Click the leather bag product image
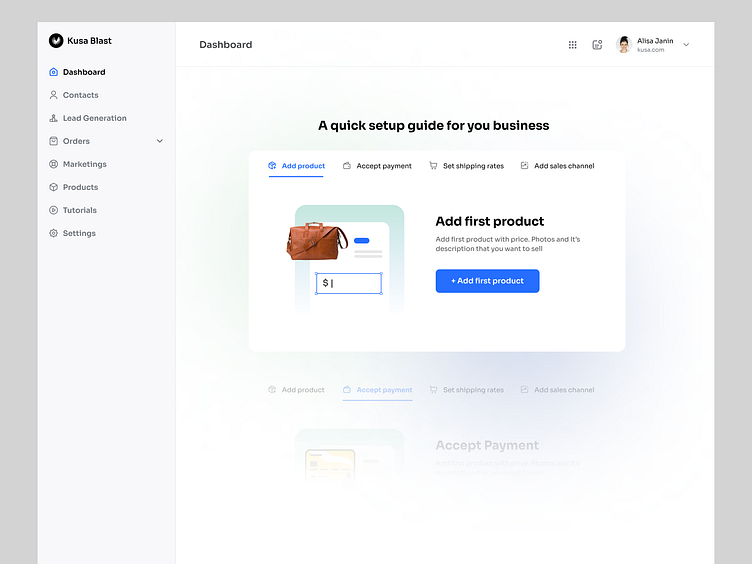Screen dimensions: 752x564 pos(317,241)
